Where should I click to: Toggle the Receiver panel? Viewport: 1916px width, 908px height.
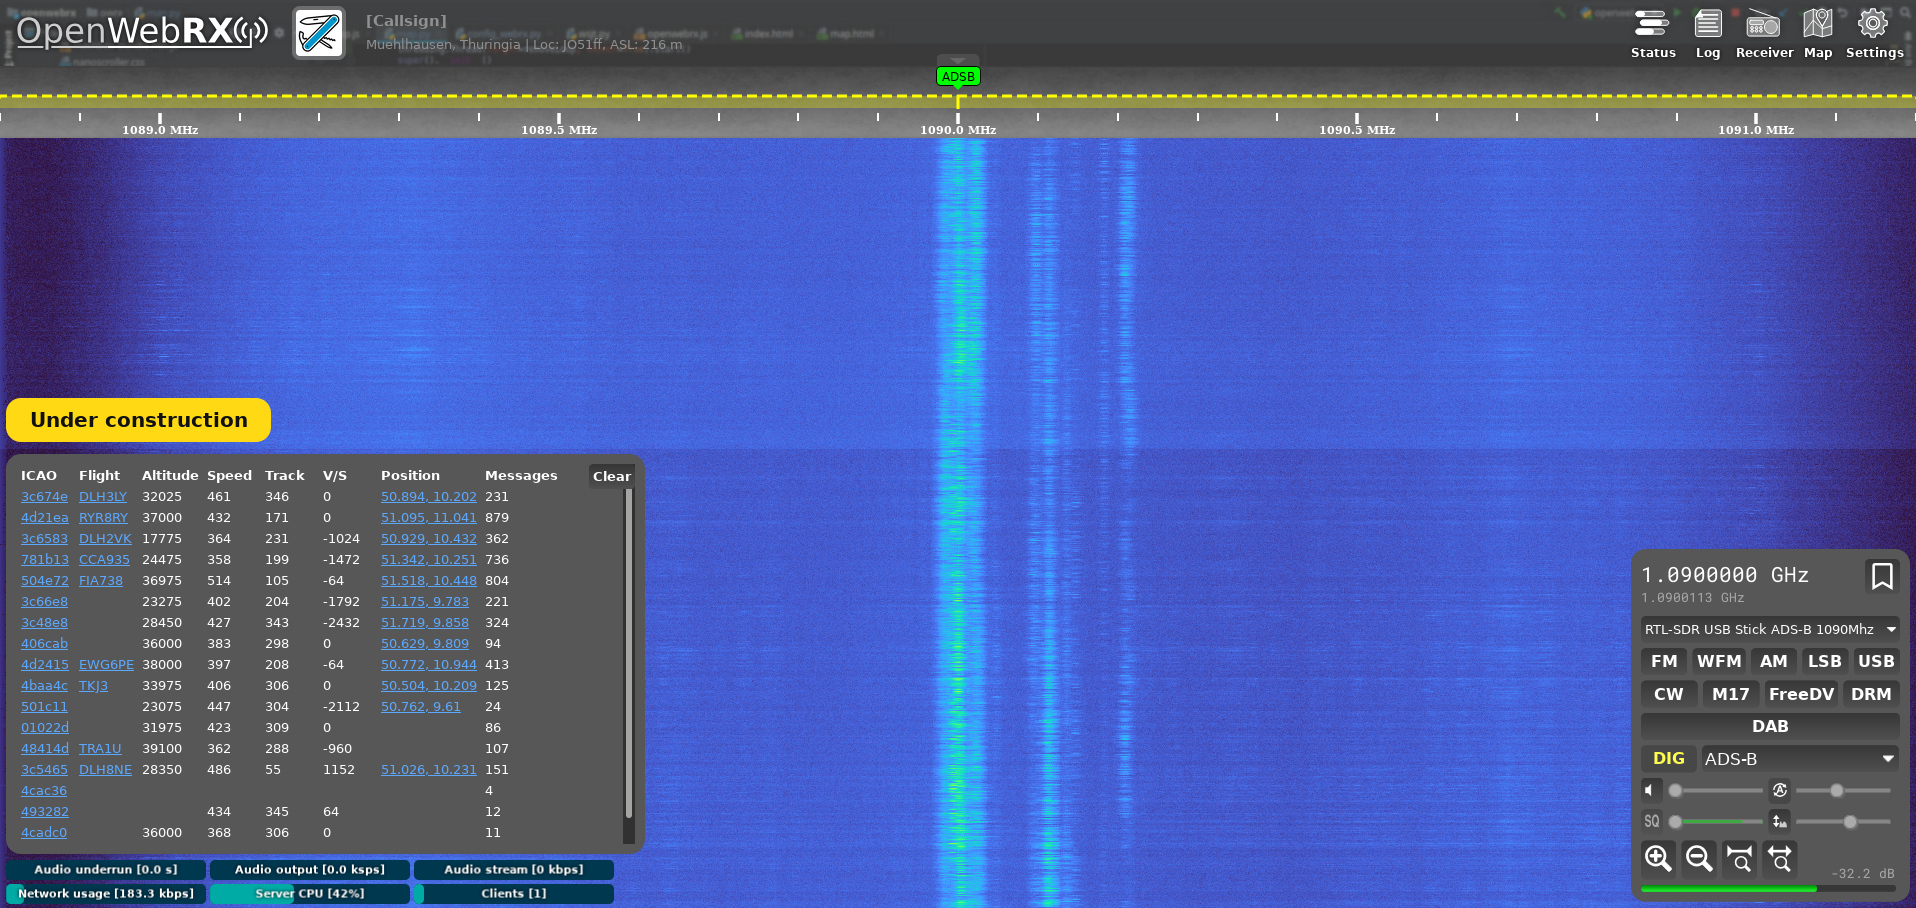(1764, 34)
